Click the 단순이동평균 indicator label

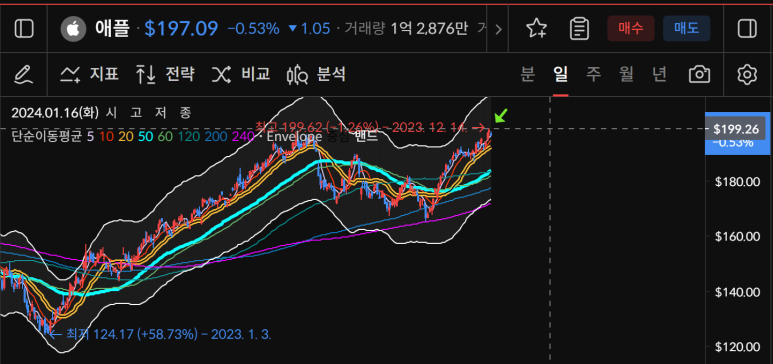pyautogui.click(x=47, y=137)
